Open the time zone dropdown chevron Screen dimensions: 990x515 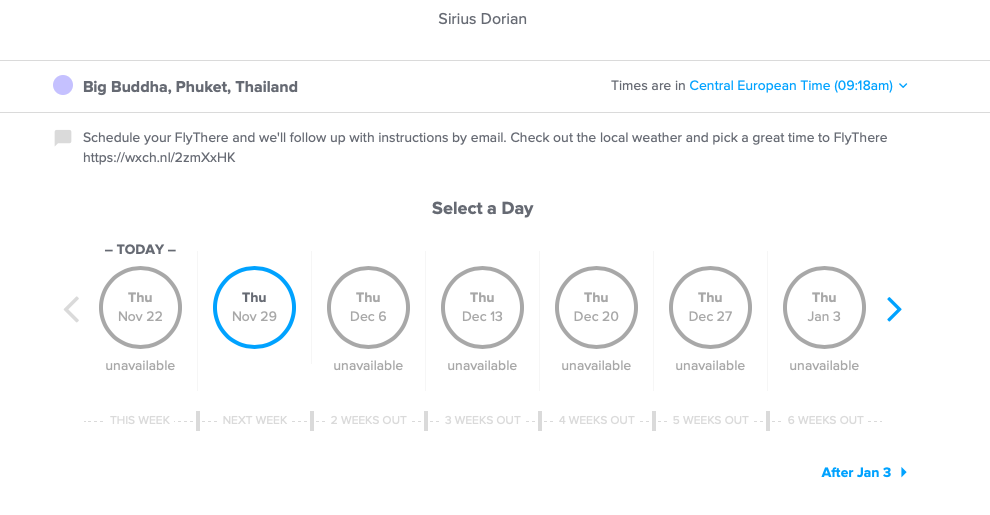pyautogui.click(x=904, y=86)
